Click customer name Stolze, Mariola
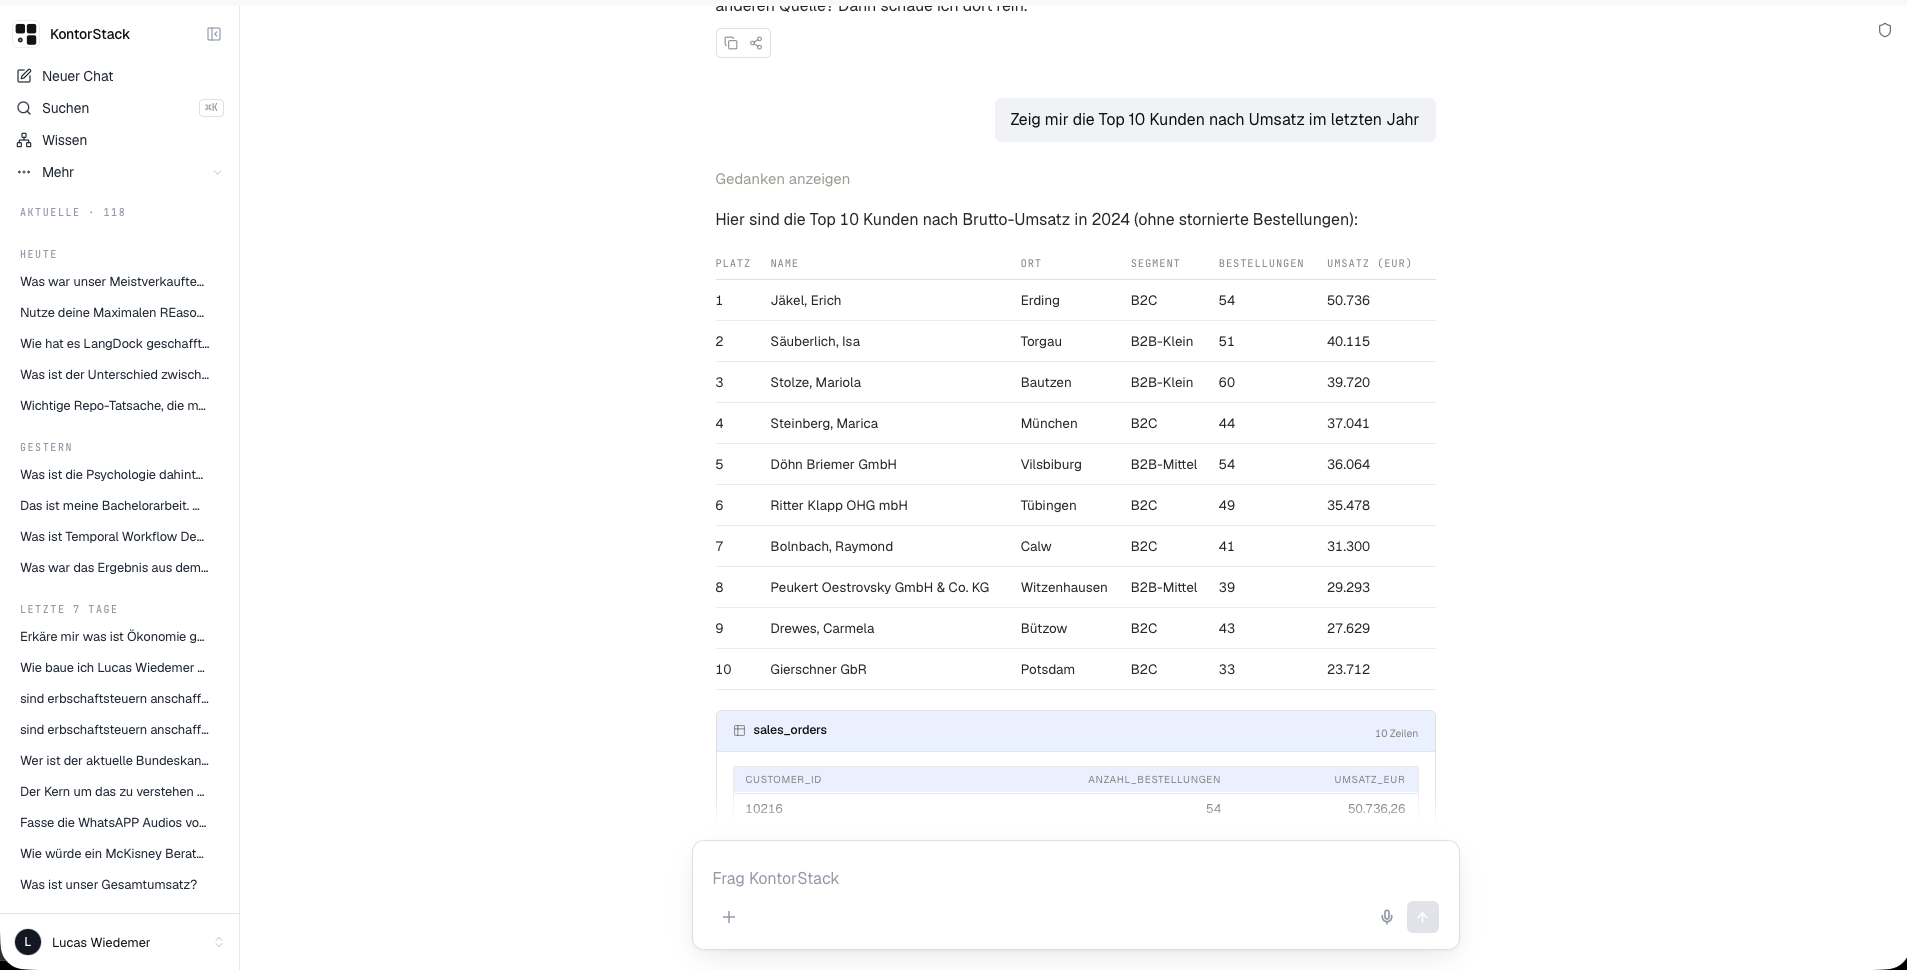The image size is (1907, 970). [815, 383]
